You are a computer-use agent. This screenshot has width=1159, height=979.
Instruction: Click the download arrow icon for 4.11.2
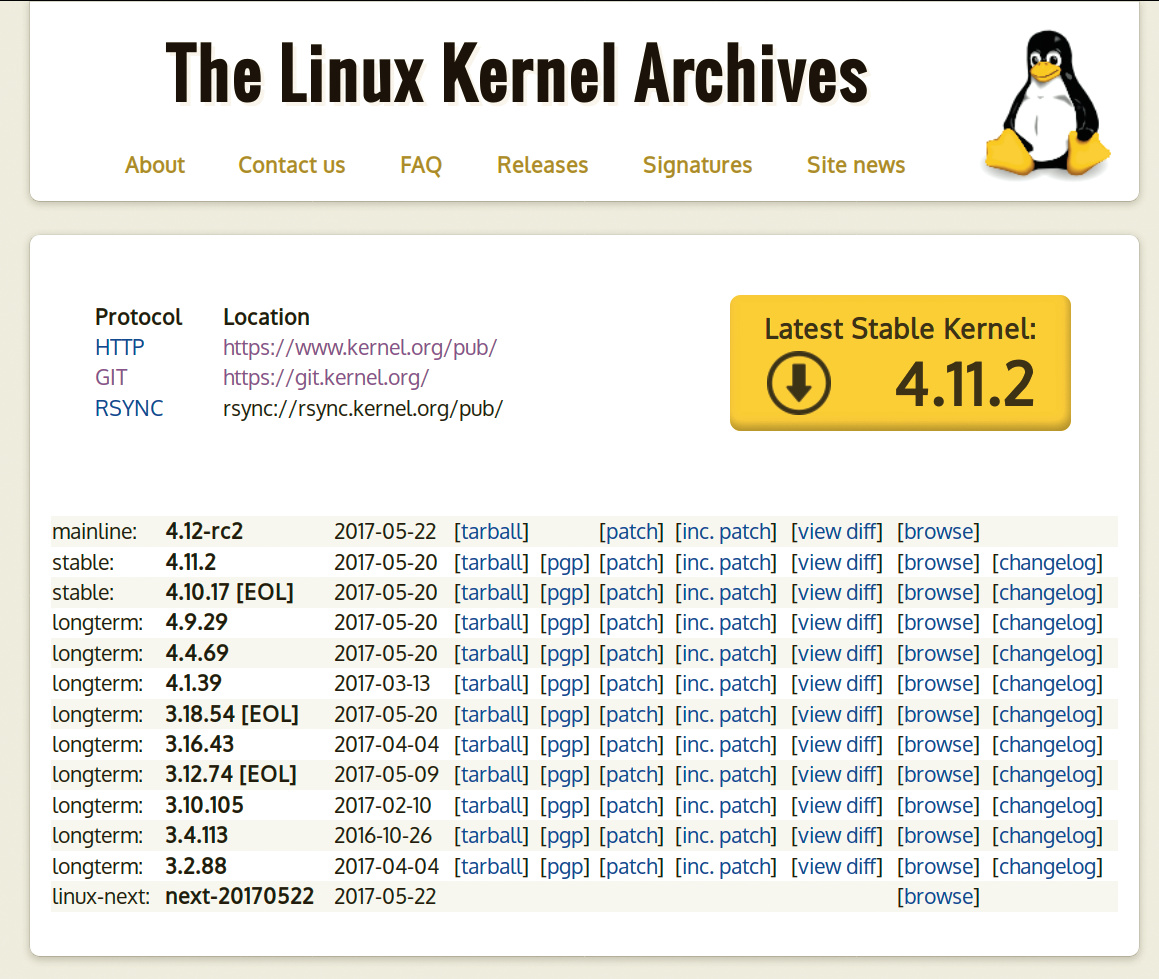pos(798,383)
